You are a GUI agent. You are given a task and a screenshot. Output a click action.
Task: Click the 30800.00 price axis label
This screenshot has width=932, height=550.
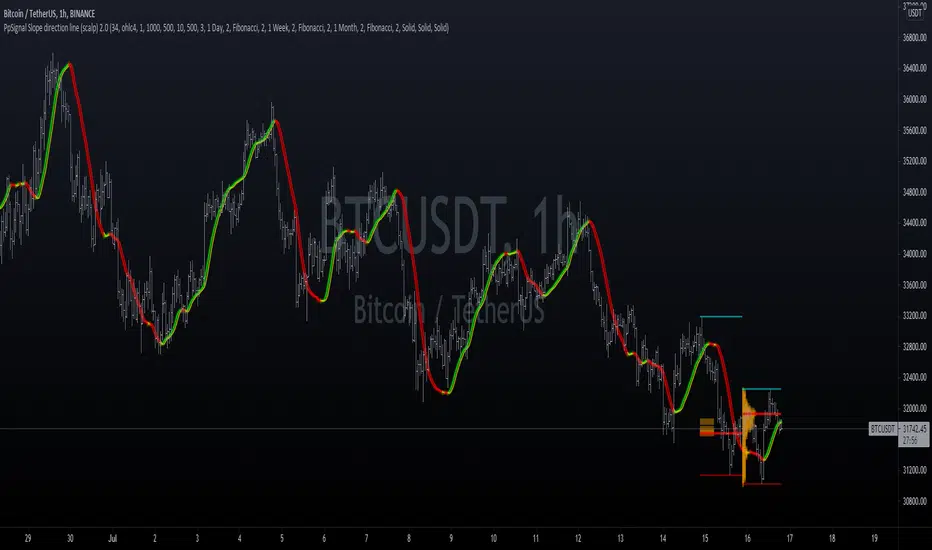(914, 501)
